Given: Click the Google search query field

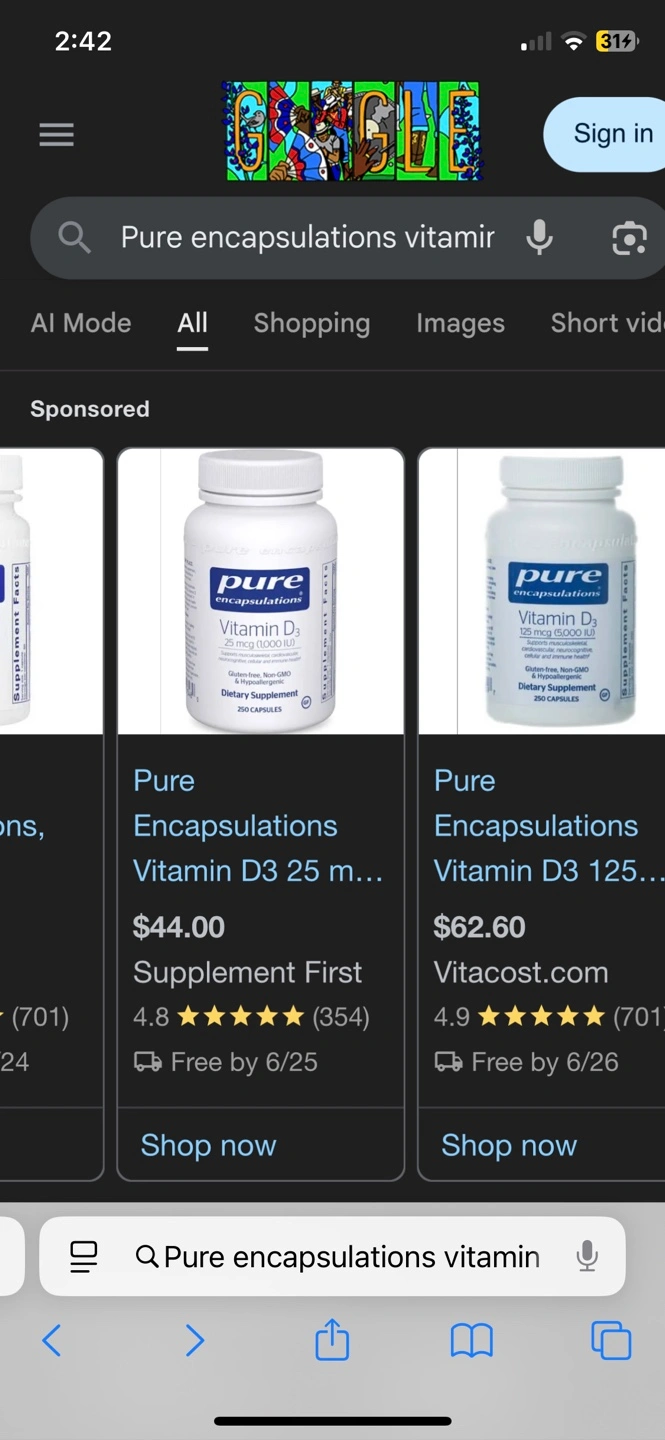Looking at the screenshot, I should tap(307, 238).
